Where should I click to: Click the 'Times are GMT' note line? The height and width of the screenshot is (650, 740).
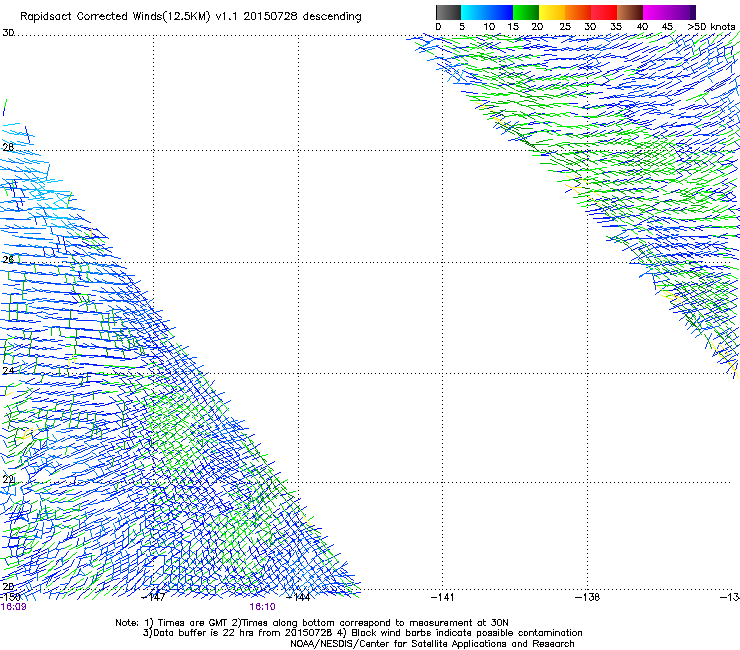point(312,623)
